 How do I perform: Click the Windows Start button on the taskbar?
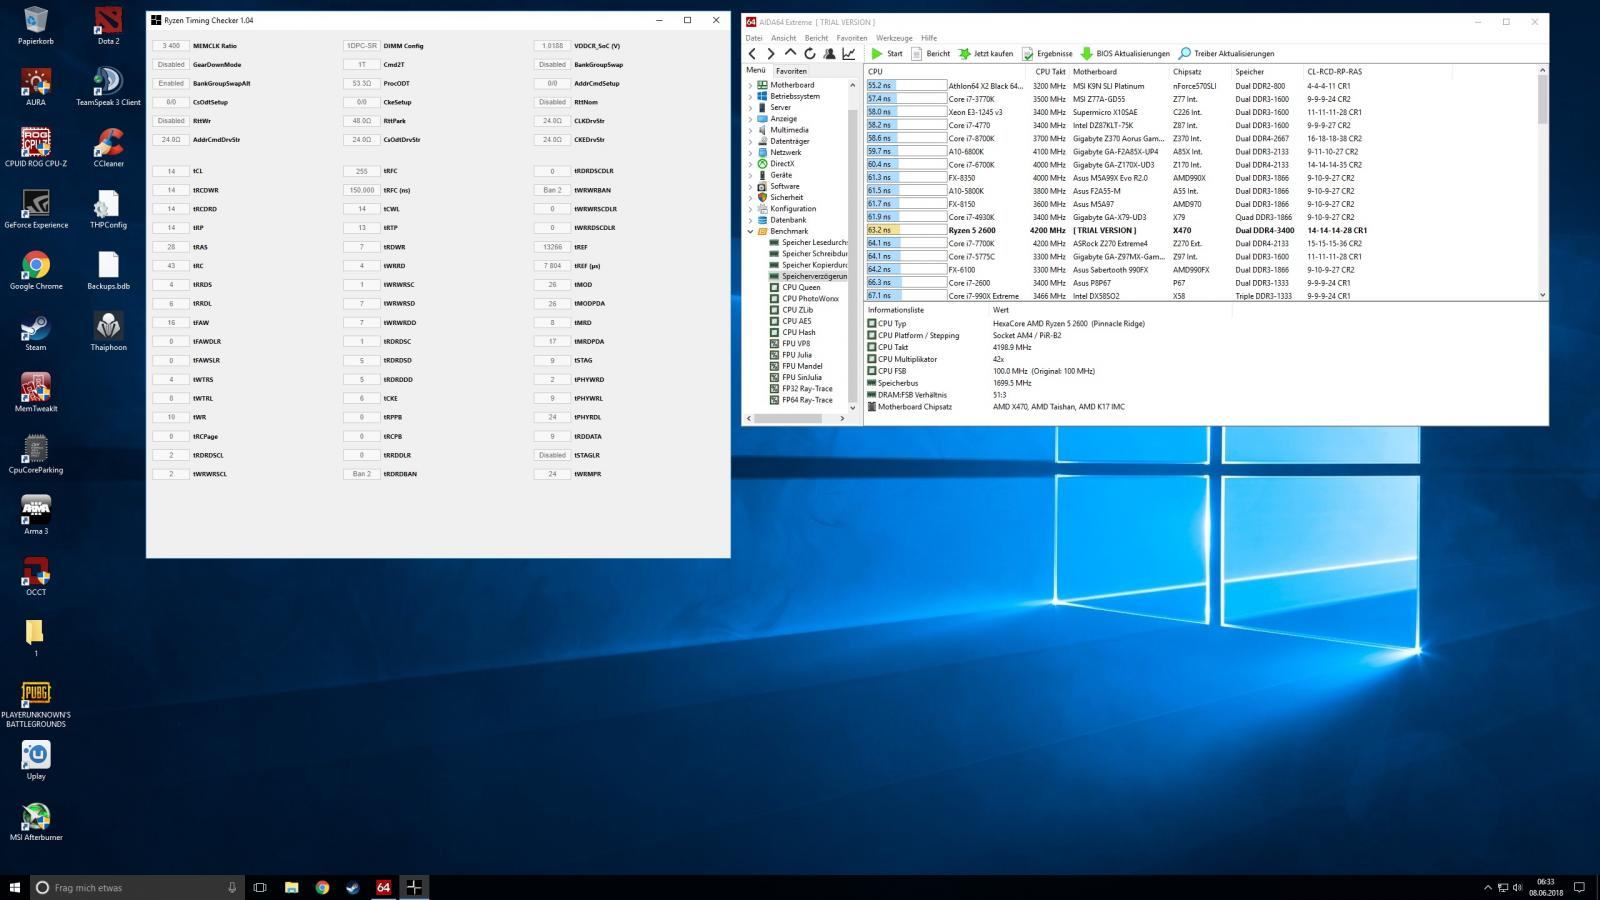click(14, 887)
